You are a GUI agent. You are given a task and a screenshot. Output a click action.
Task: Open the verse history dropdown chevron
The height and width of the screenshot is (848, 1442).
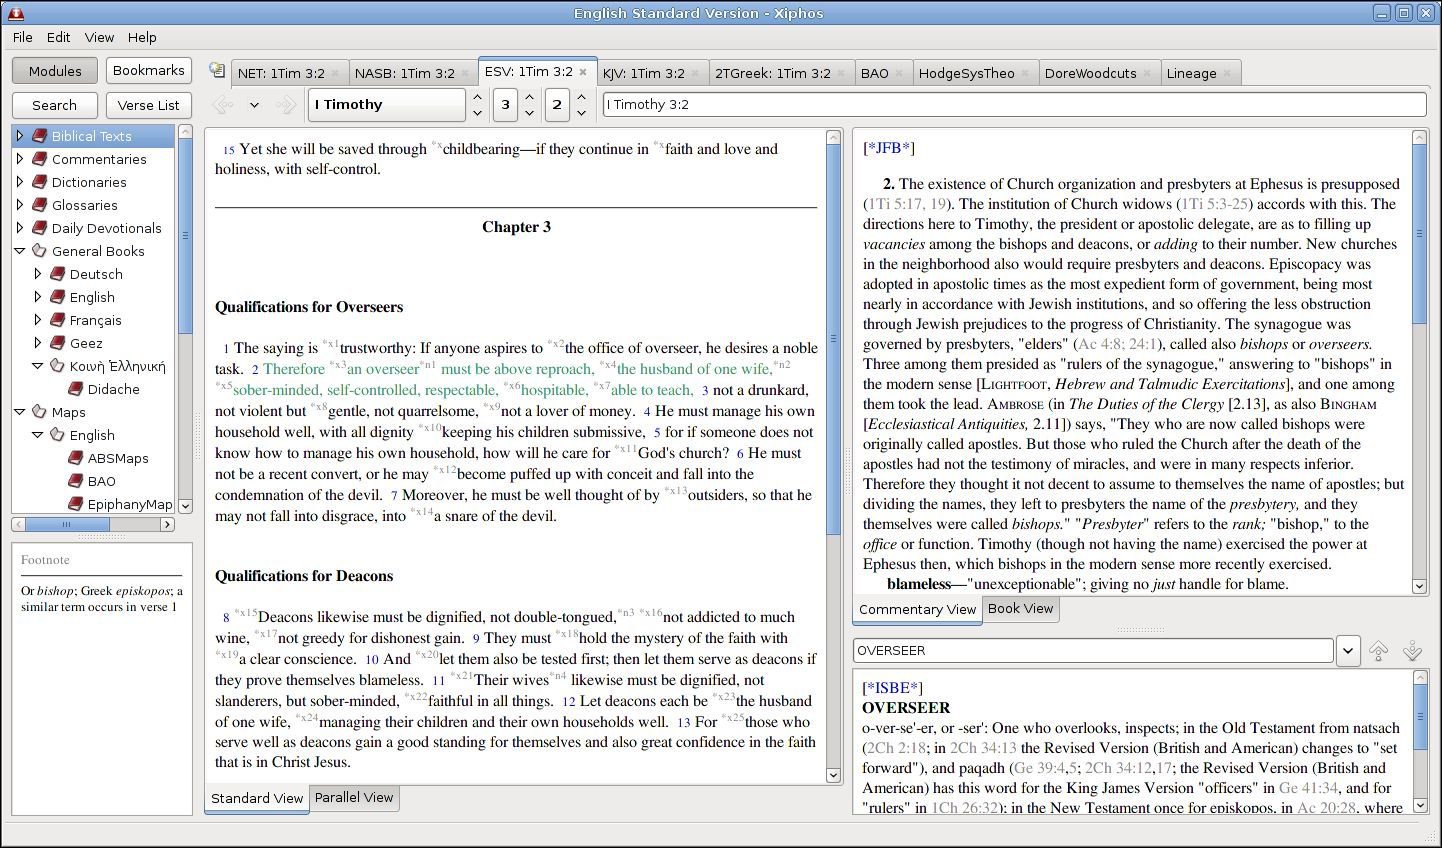pyautogui.click(x=254, y=104)
